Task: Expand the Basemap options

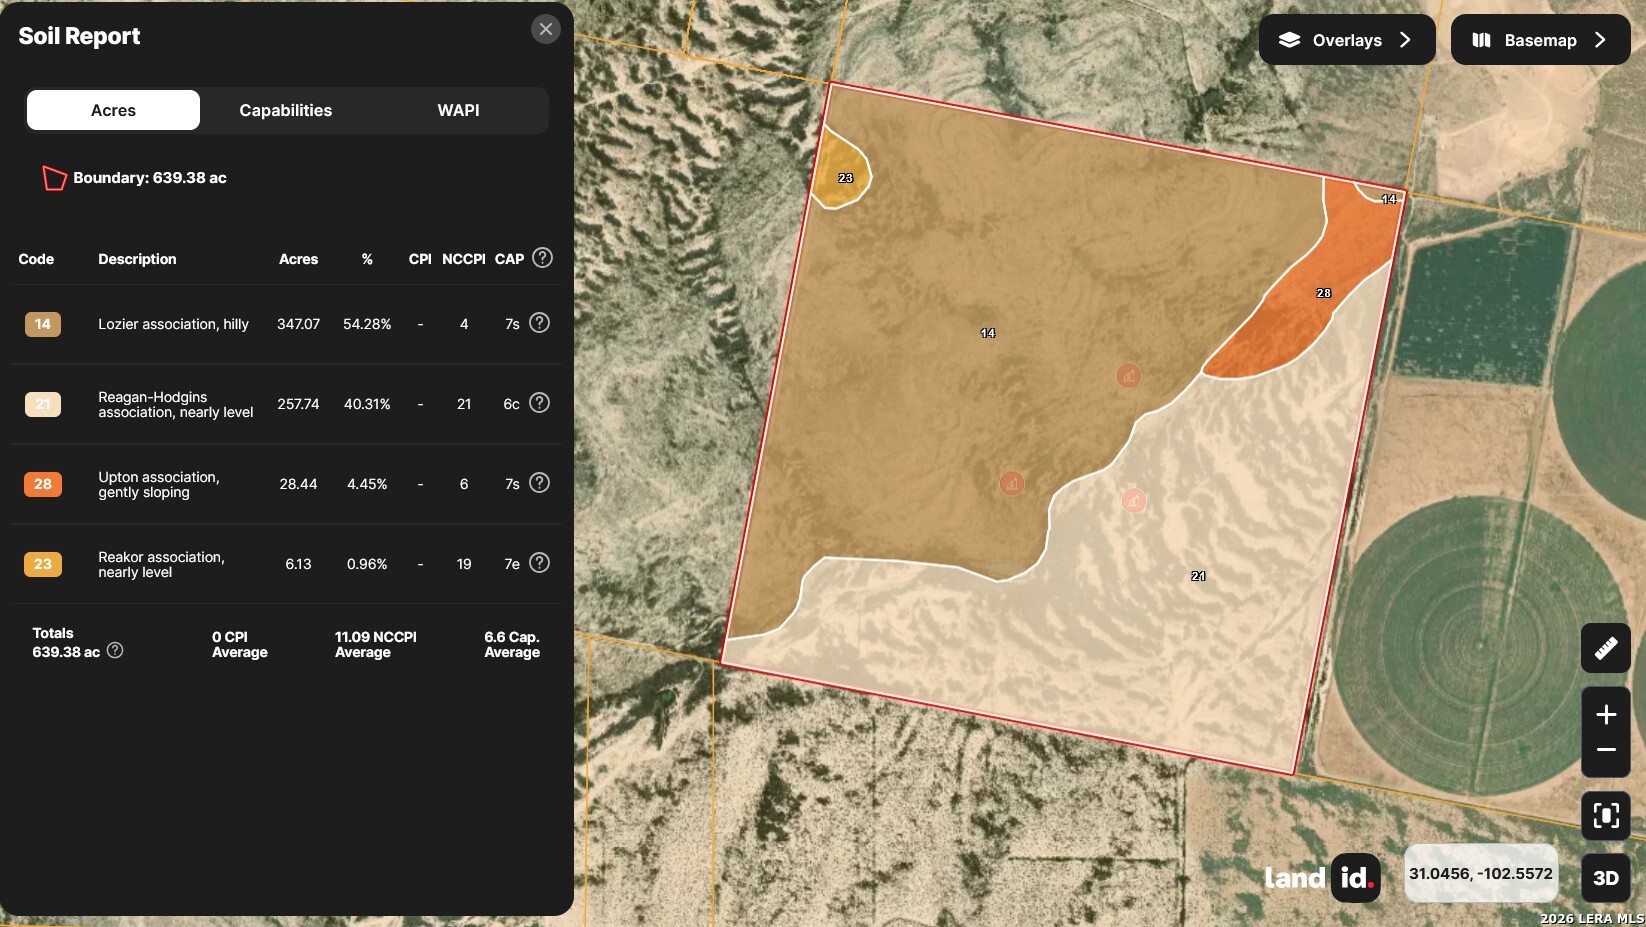Action: [1539, 40]
